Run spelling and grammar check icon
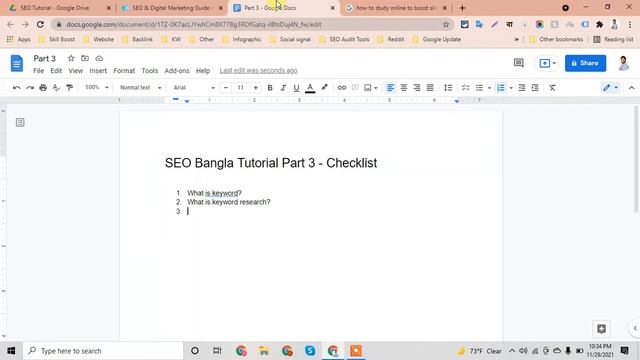 click(x=56, y=87)
